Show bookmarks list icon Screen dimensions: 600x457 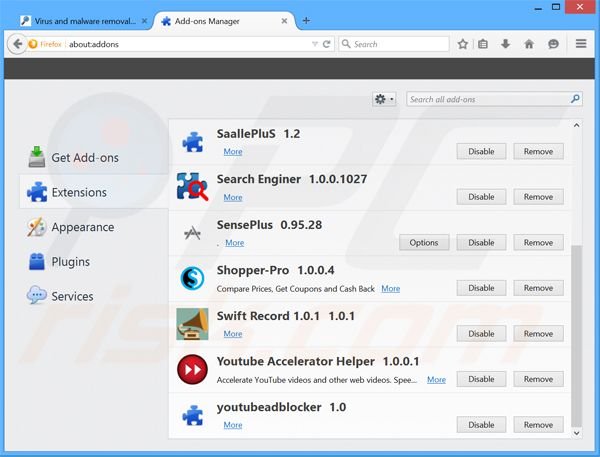pos(483,44)
